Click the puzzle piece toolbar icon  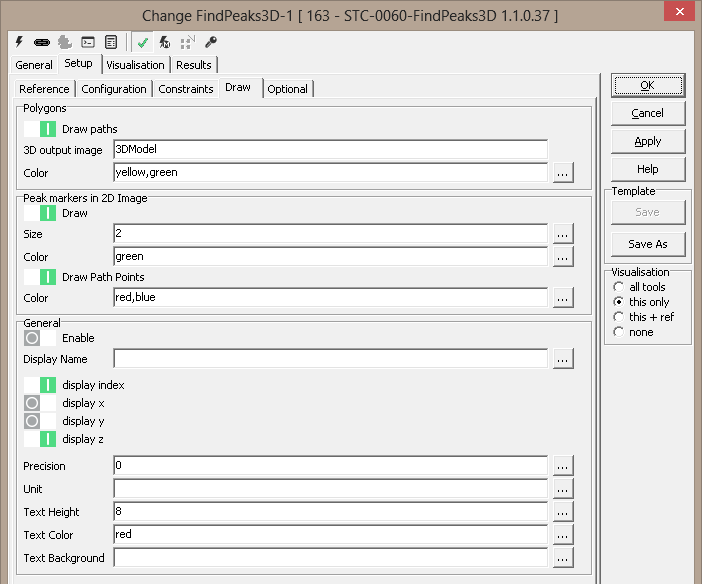[x=65, y=43]
